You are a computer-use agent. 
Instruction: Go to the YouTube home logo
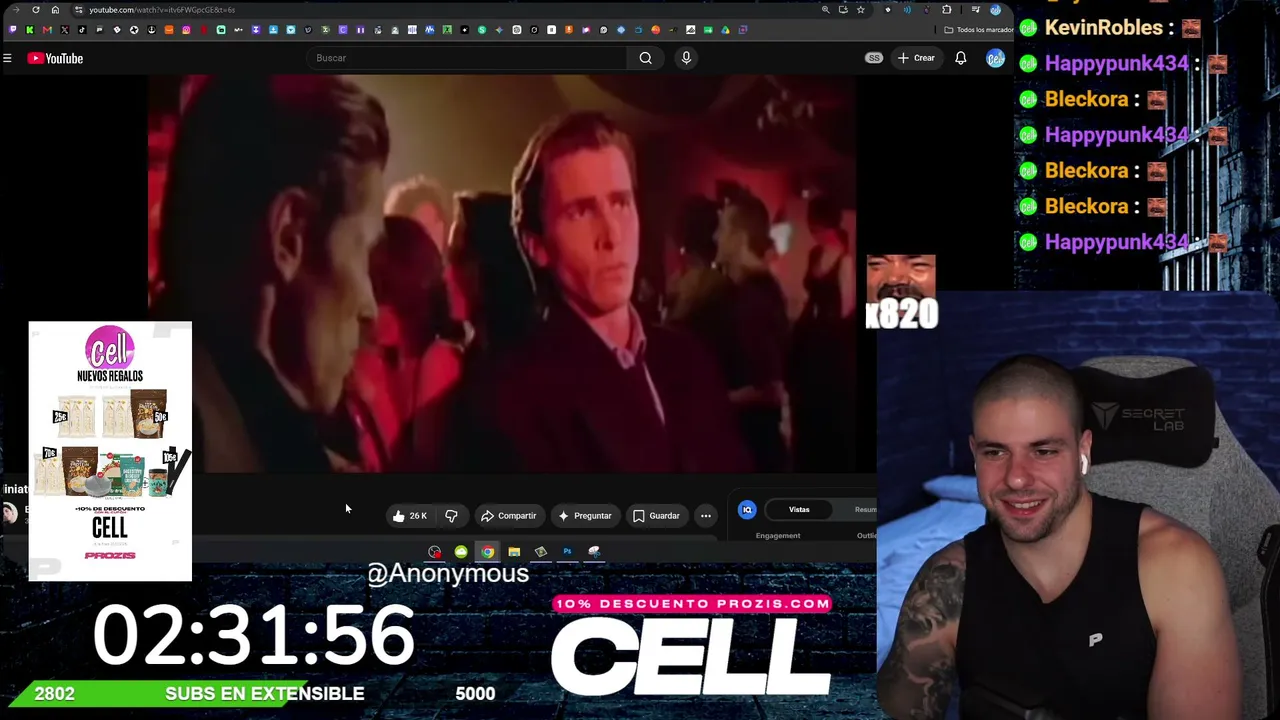pos(55,58)
